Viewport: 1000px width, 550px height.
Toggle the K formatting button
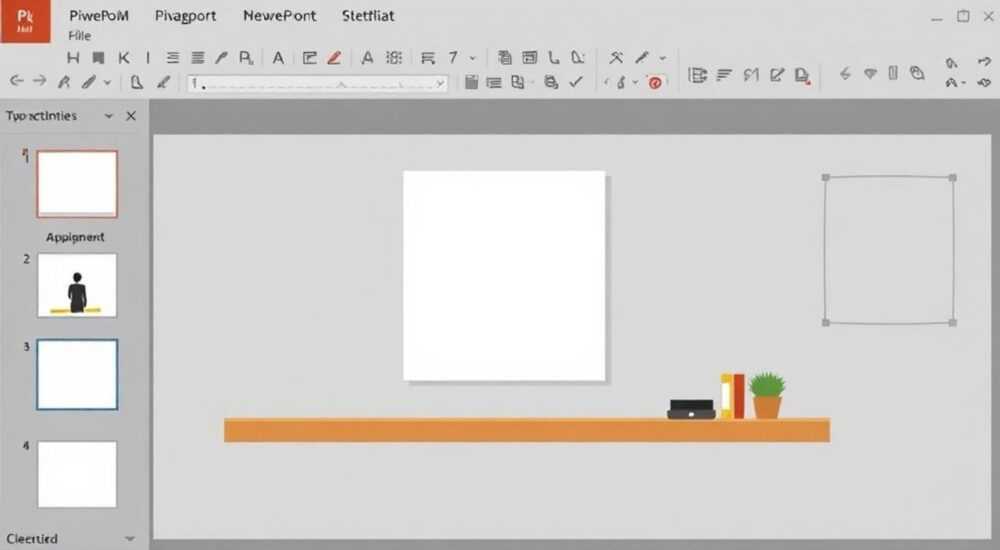(x=124, y=58)
